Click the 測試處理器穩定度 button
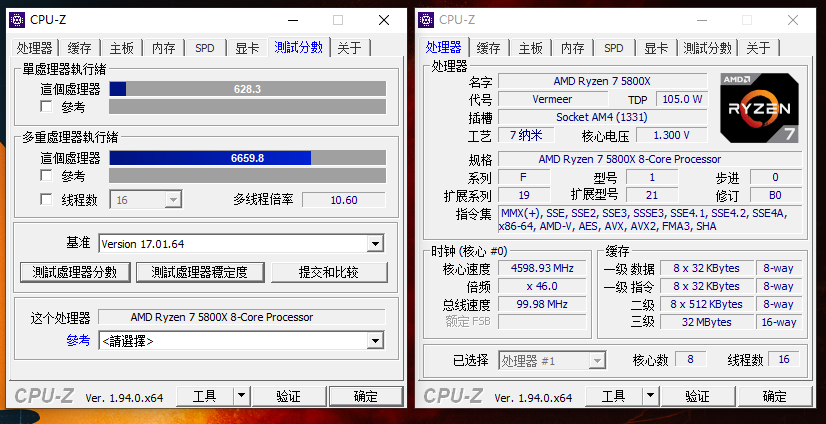Screen dimensions: 826x424 coord(200,272)
